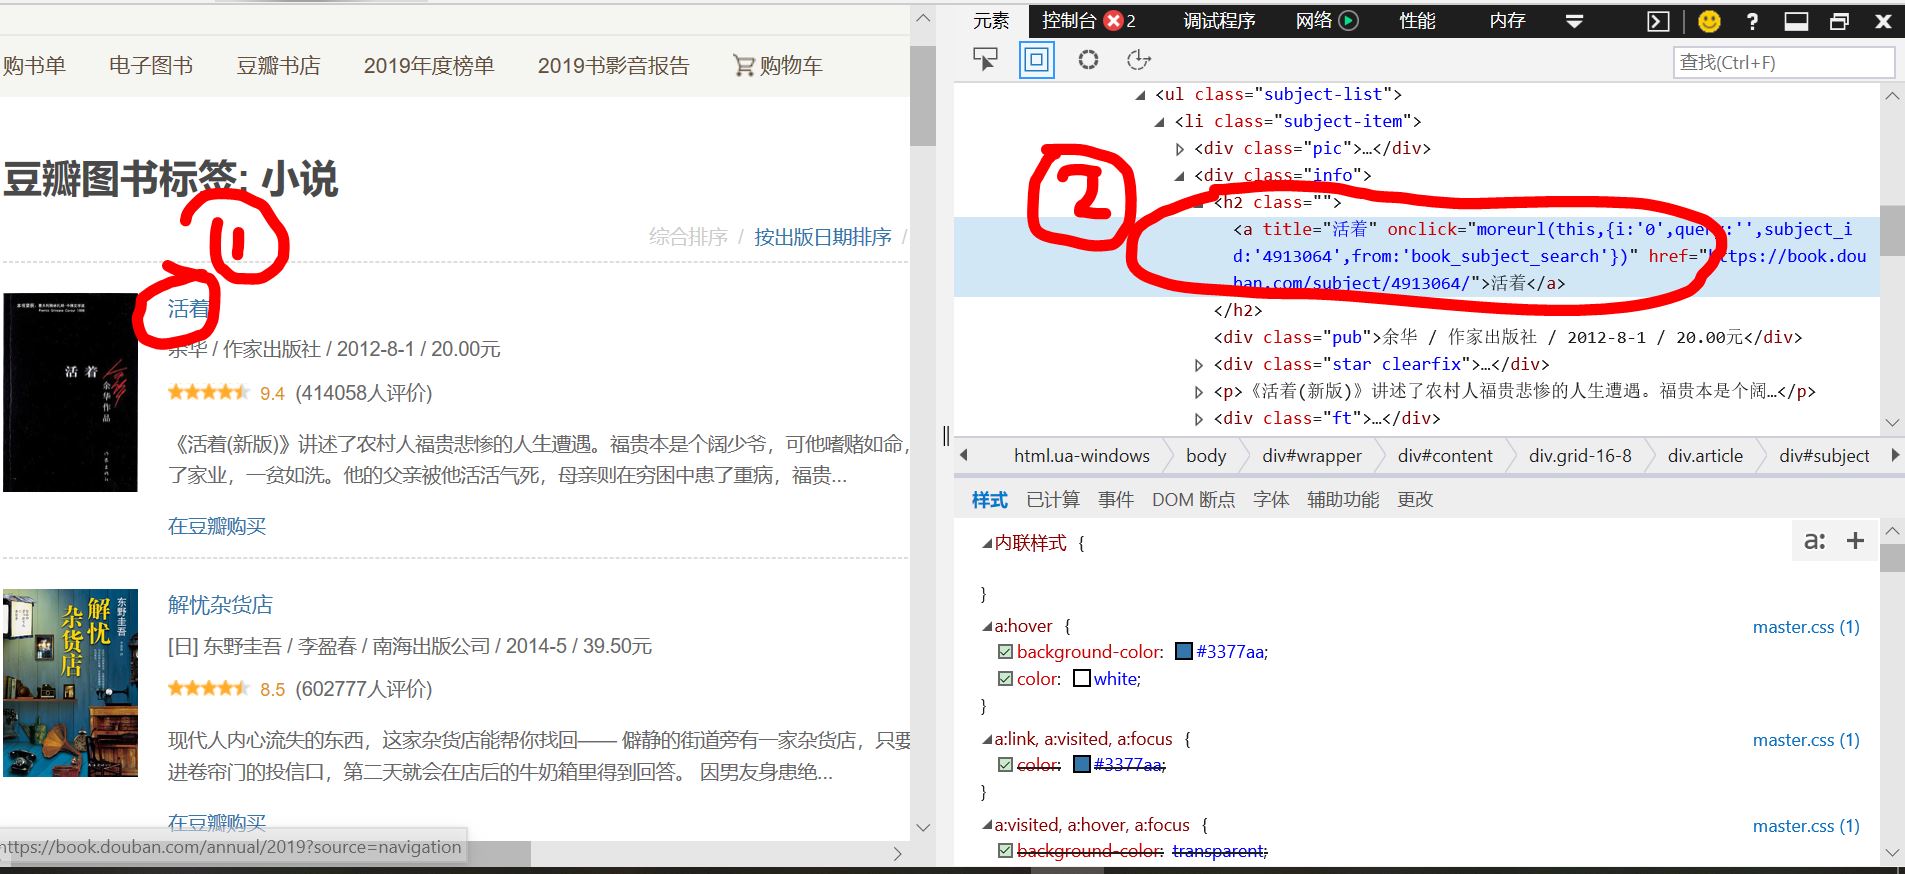
Task: Focus the 查找(Ctrl+F) search field
Action: pos(1784,62)
